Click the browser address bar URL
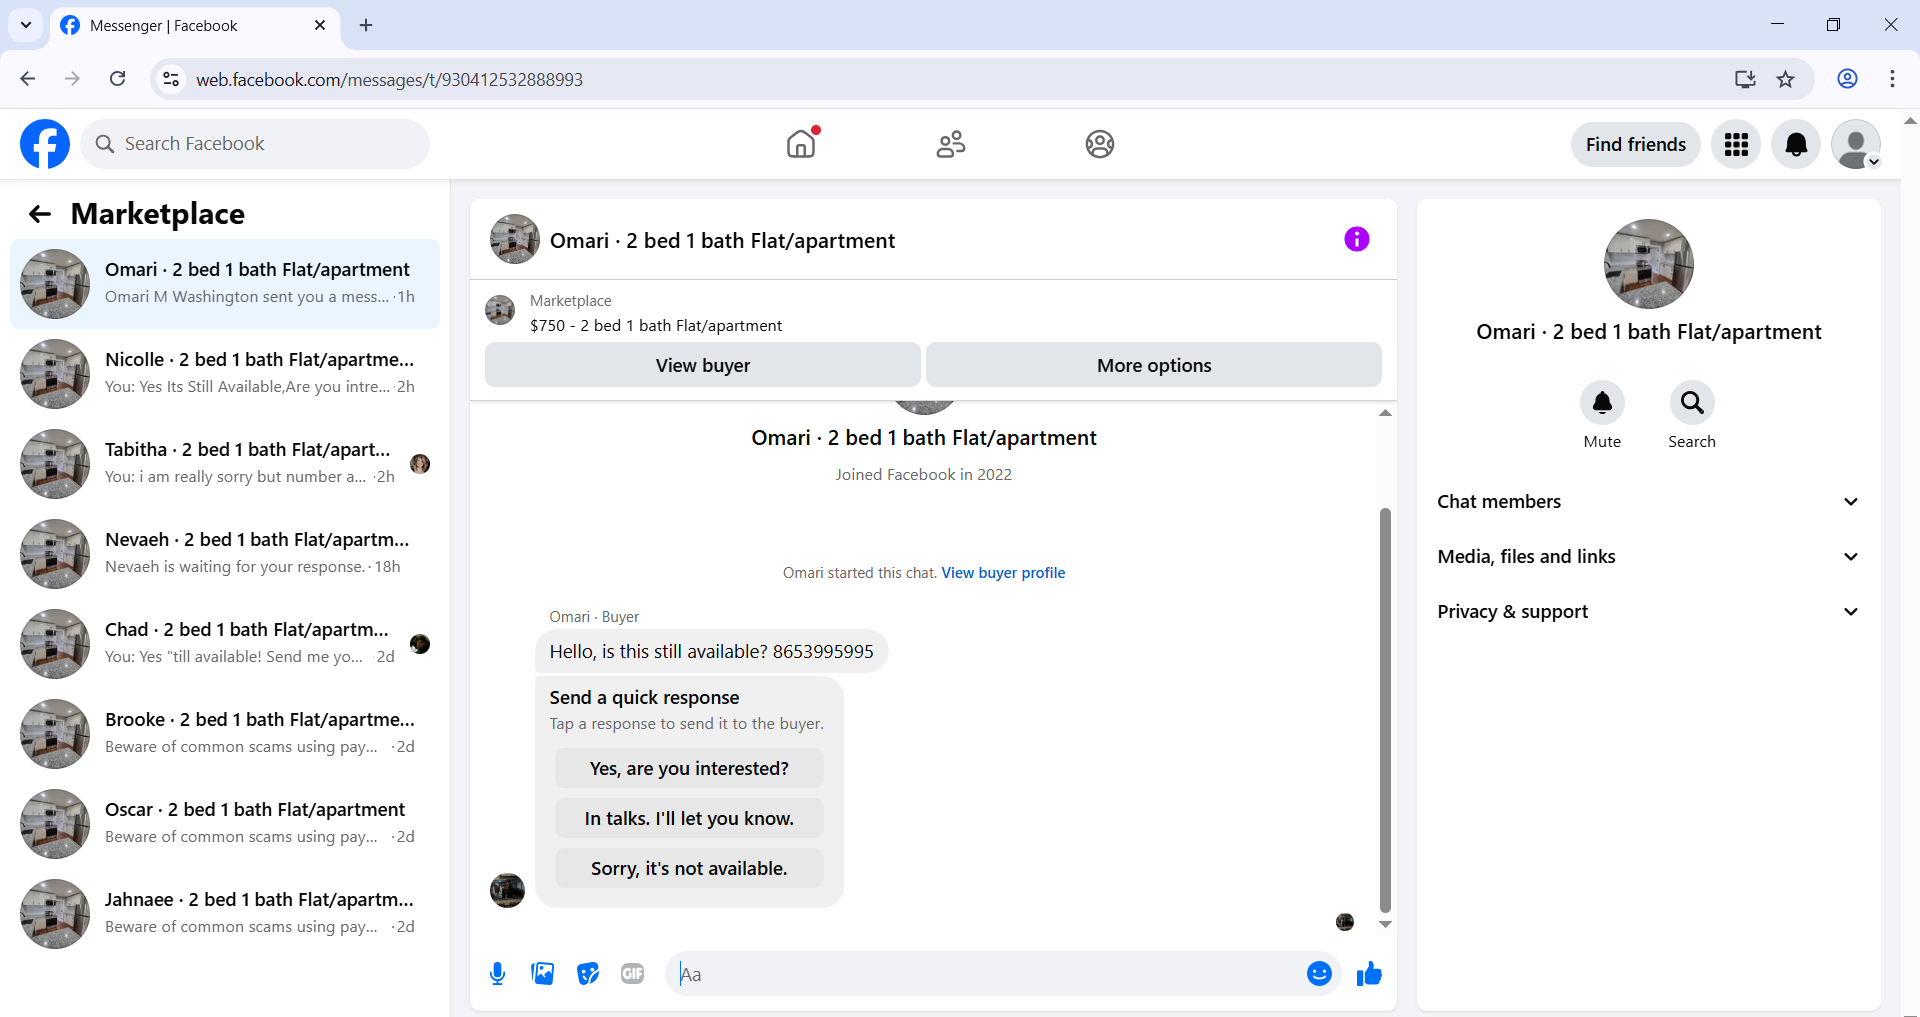This screenshot has height=1017, width=1920. [389, 79]
